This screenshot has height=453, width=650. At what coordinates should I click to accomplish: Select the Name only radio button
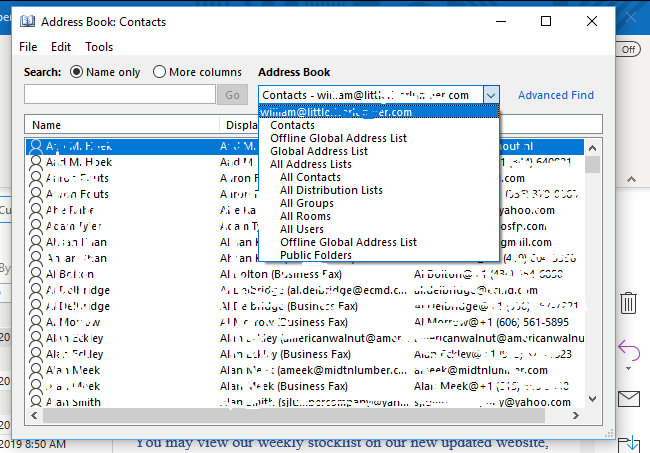(76, 72)
